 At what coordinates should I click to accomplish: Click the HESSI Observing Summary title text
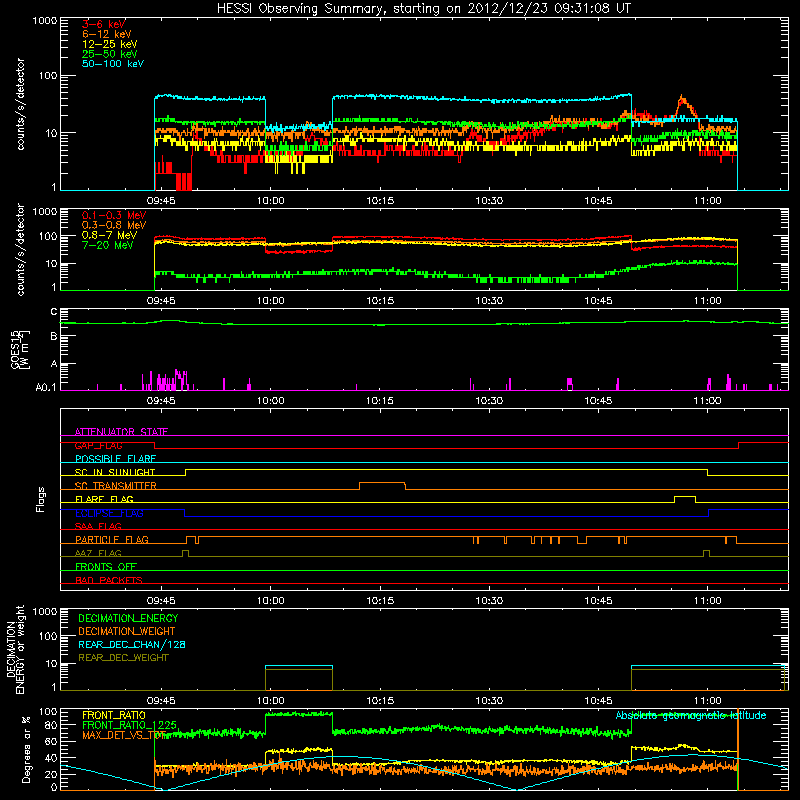[x=423, y=9]
